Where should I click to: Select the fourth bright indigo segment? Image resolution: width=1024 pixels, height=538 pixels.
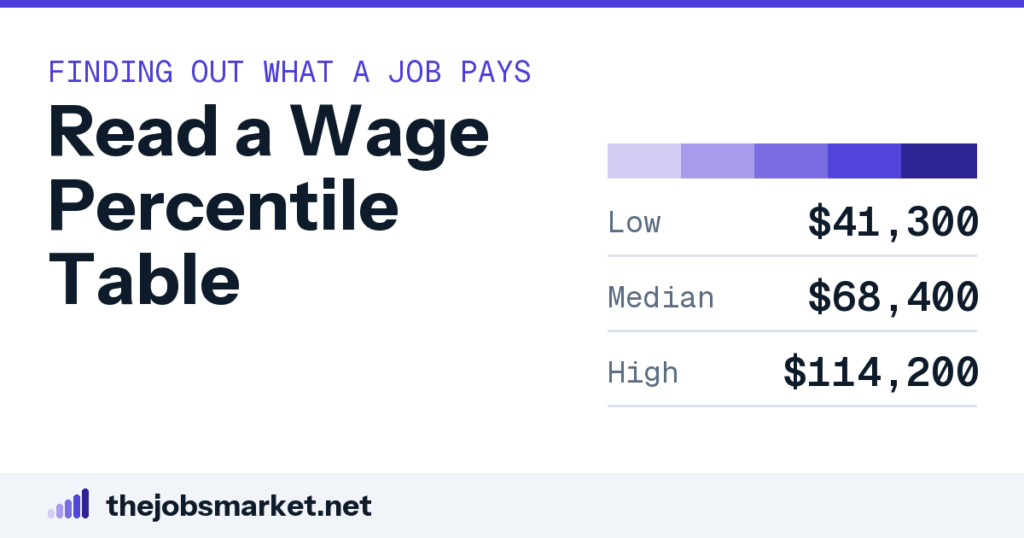pyautogui.click(x=864, y=161)
